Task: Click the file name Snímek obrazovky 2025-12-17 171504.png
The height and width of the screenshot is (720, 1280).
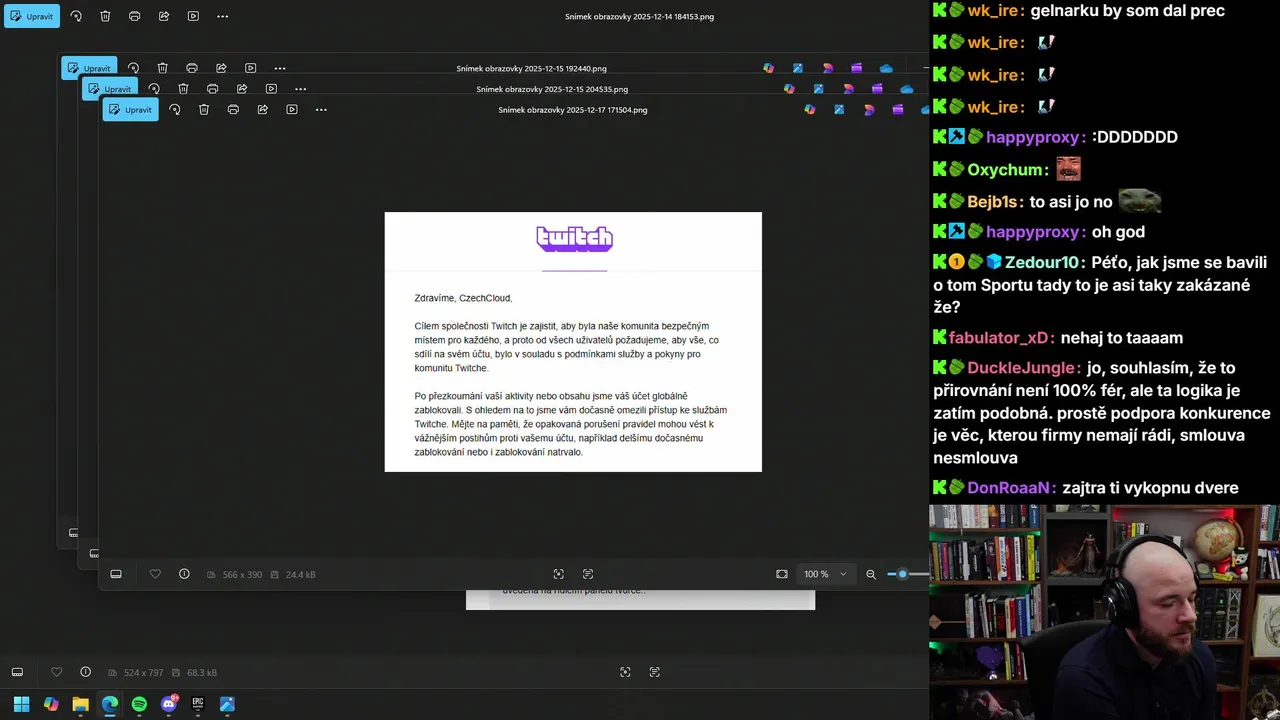Action: coord(573,110)
